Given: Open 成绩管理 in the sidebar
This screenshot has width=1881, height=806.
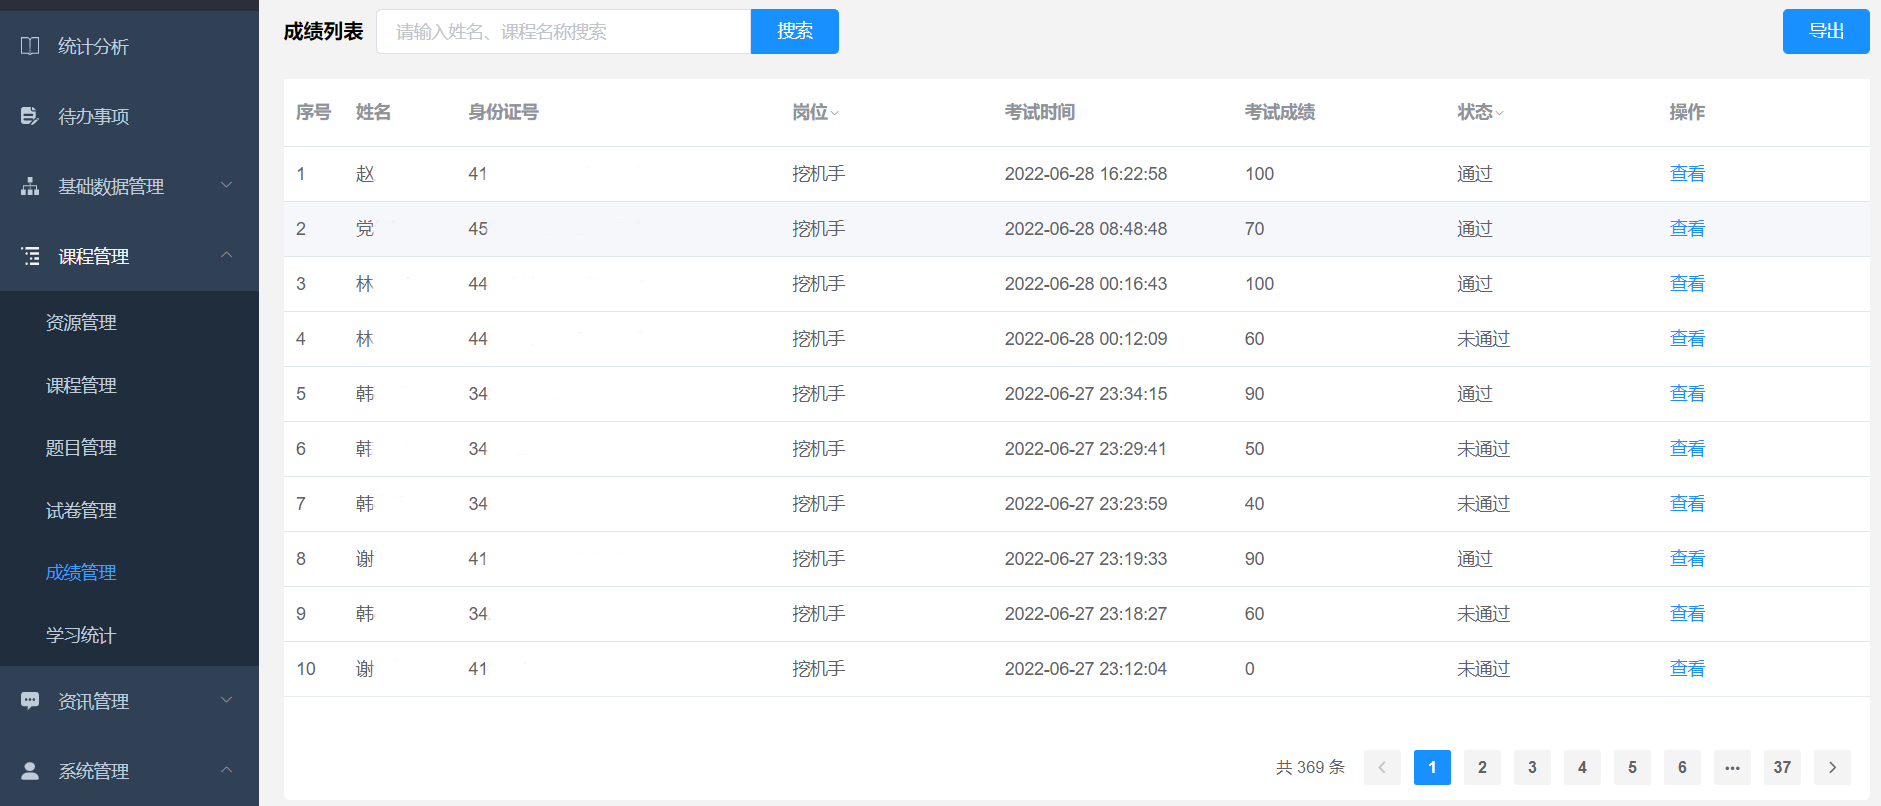Looking at the screenshot, I should click(81, 572).
